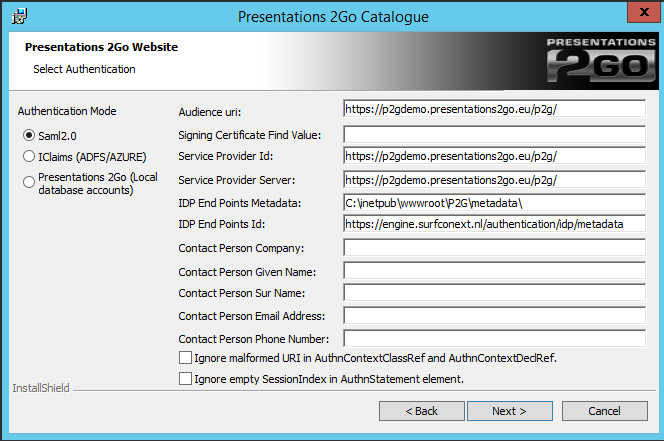Click the Contact Person Company: label
The height and width of the screenshot is (441, 664).
click(241, 248)
